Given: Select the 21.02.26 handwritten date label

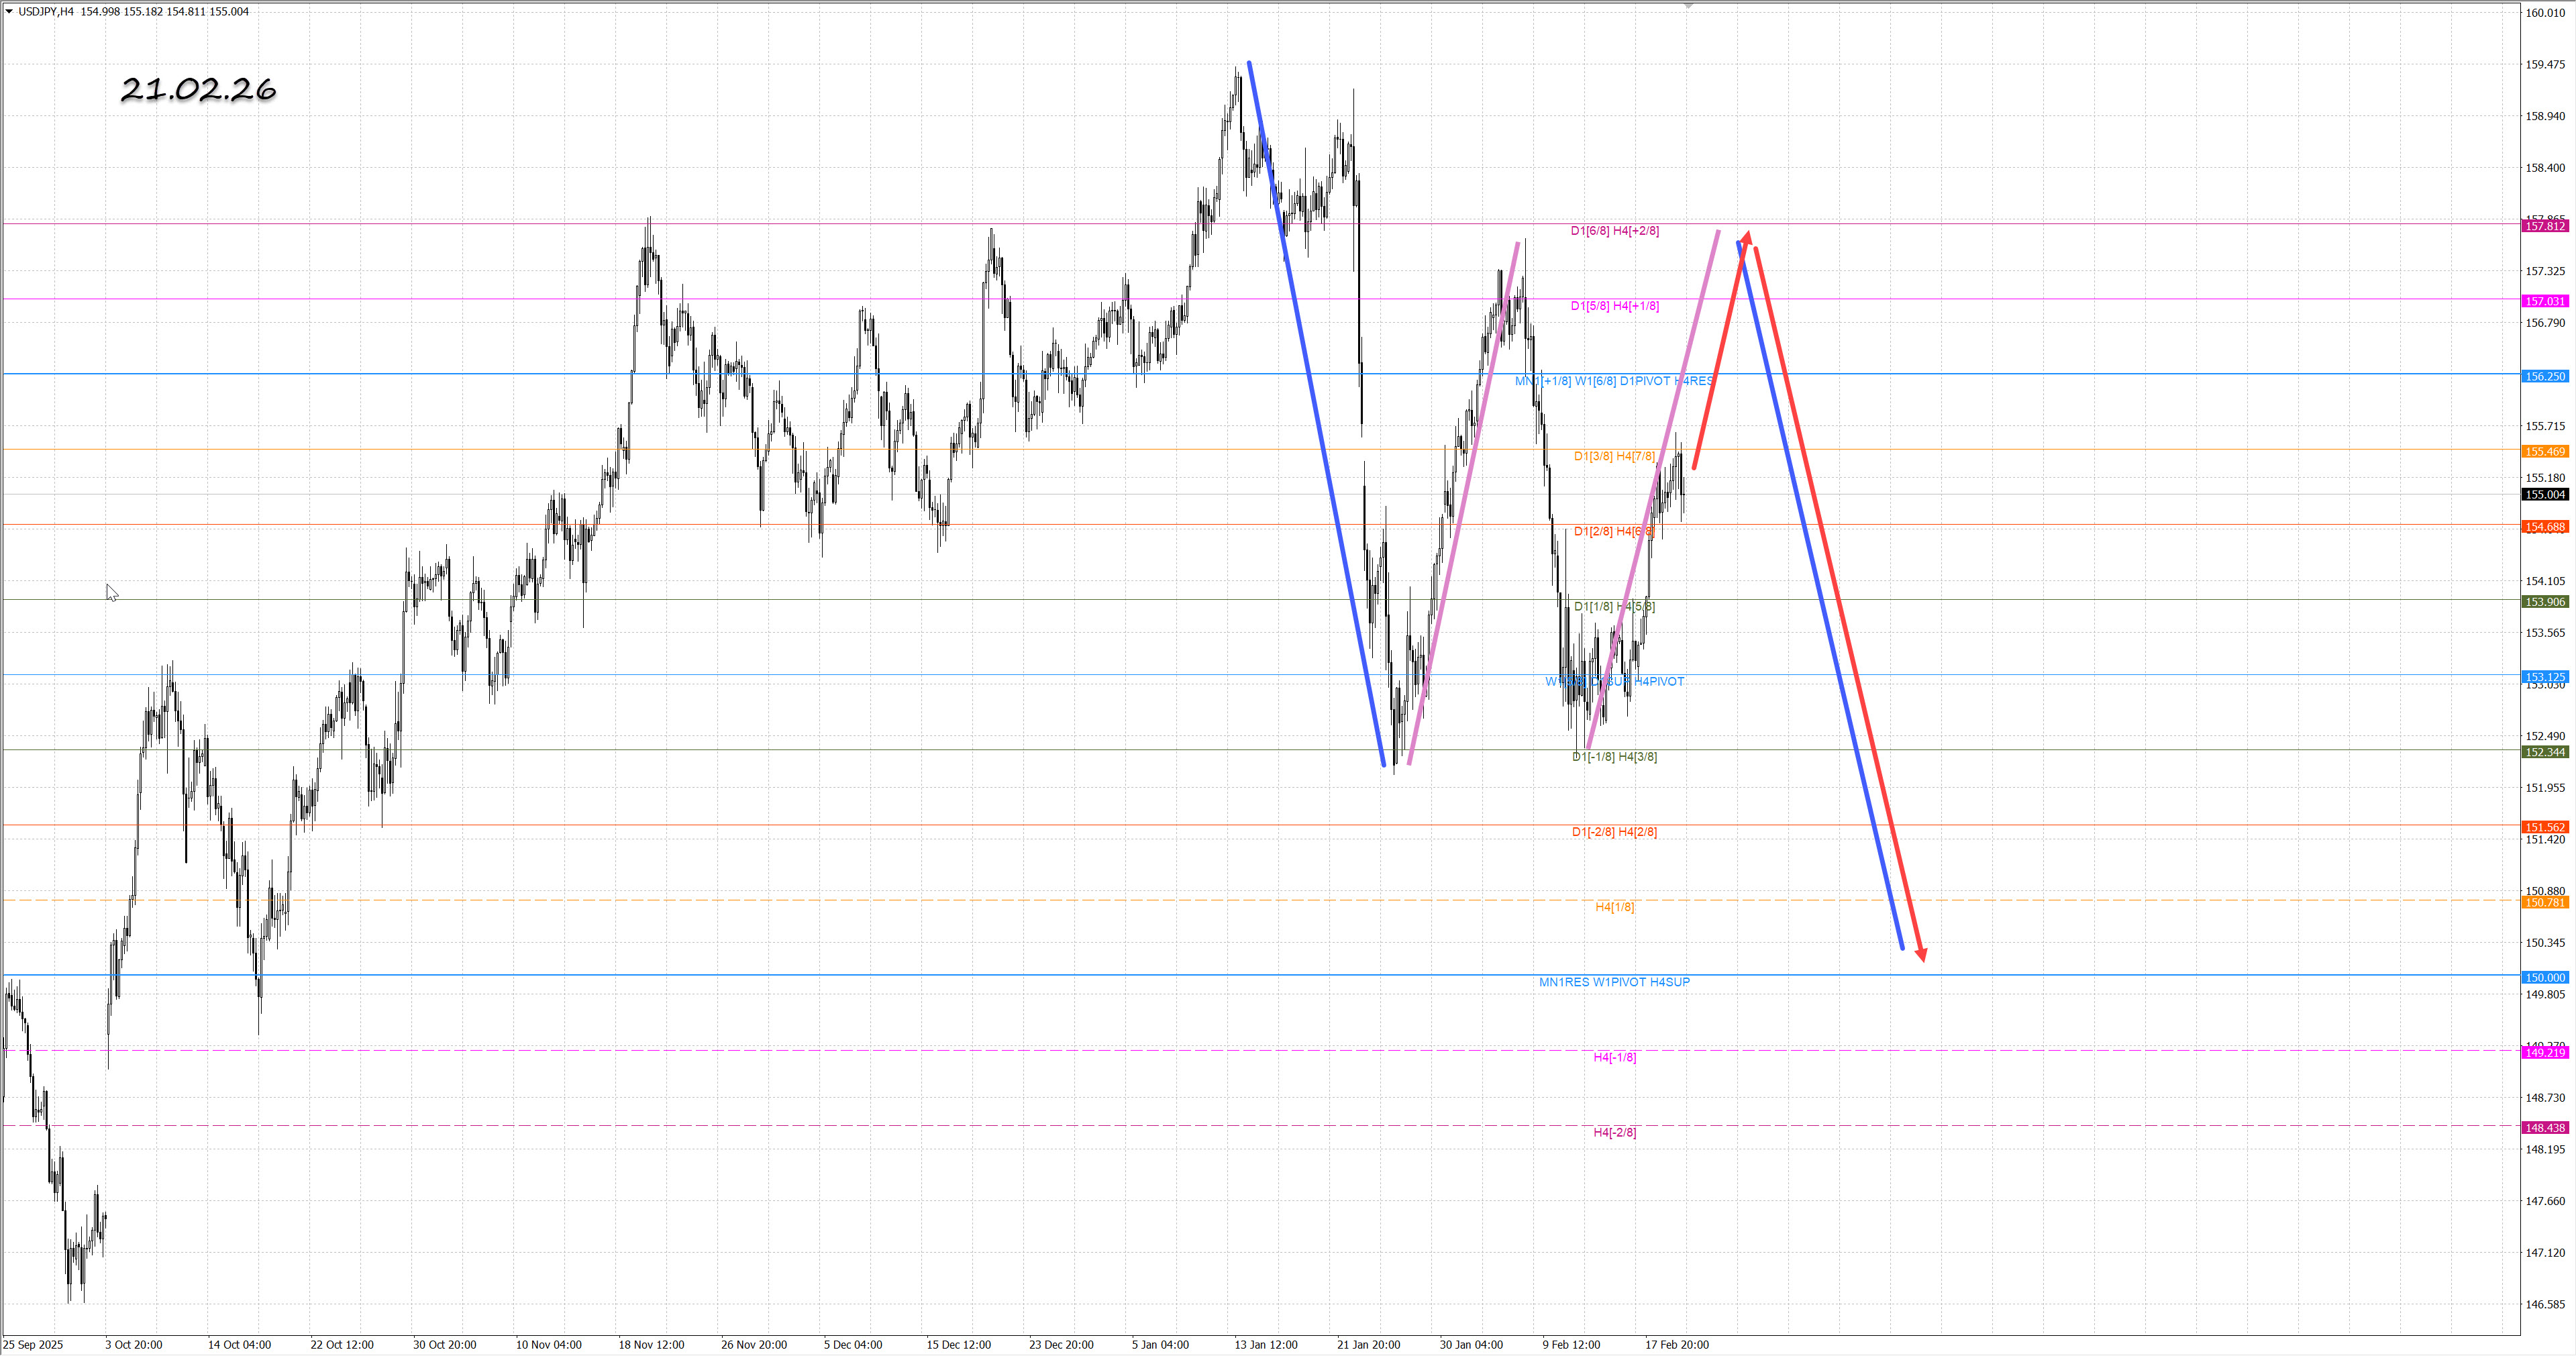Looking at the screenshot, I should 198,90.
